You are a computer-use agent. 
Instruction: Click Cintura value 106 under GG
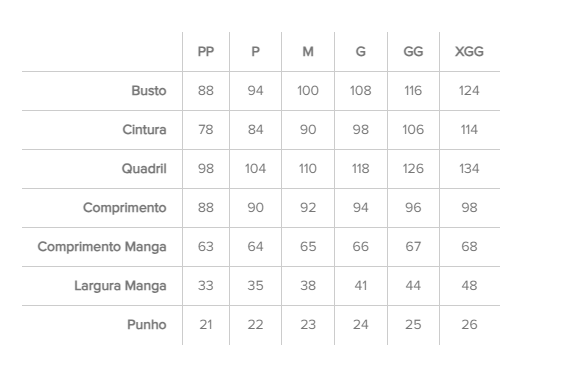pos(413,130)
